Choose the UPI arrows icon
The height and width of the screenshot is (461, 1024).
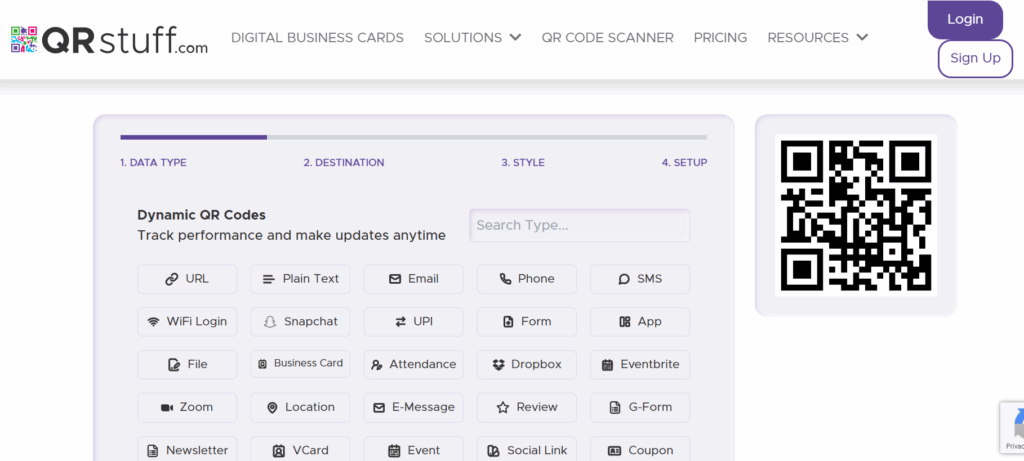click(x=400, y=322)
